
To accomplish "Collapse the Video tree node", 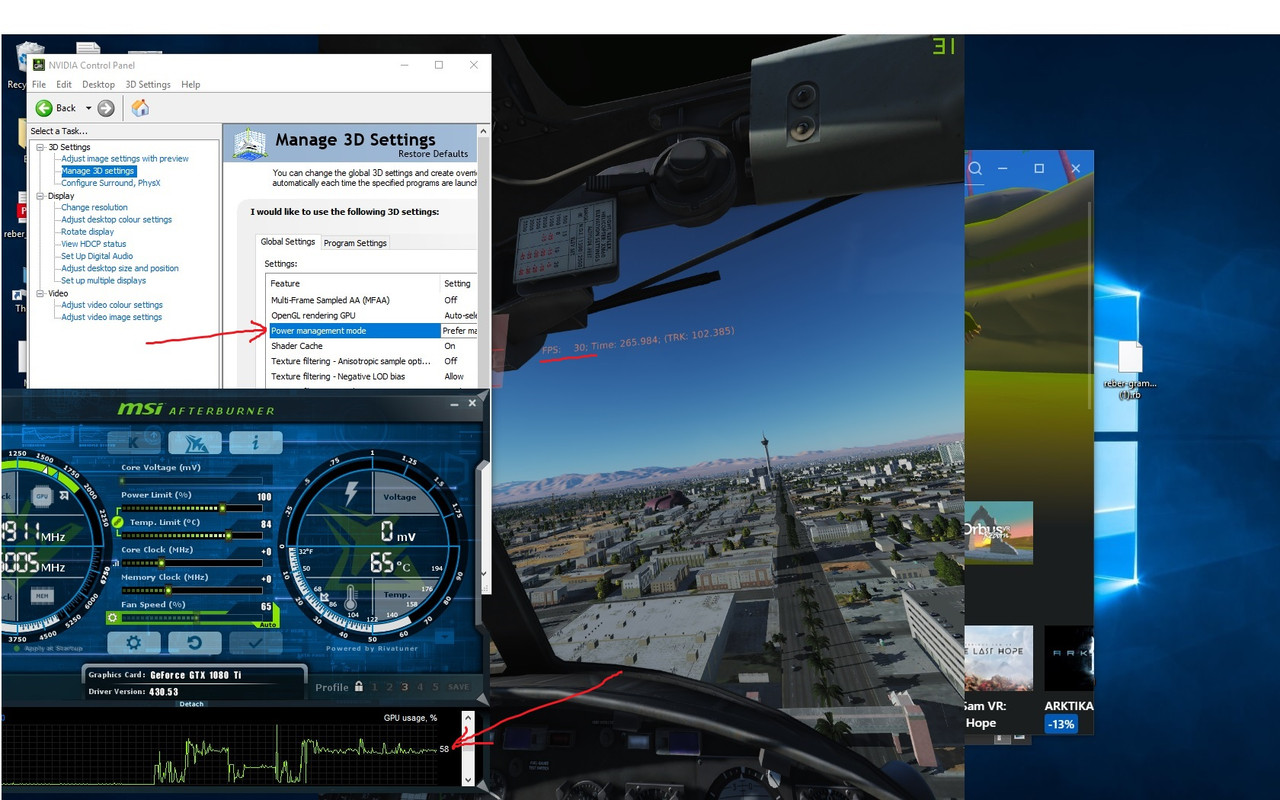I will click(x=41, y=293).
